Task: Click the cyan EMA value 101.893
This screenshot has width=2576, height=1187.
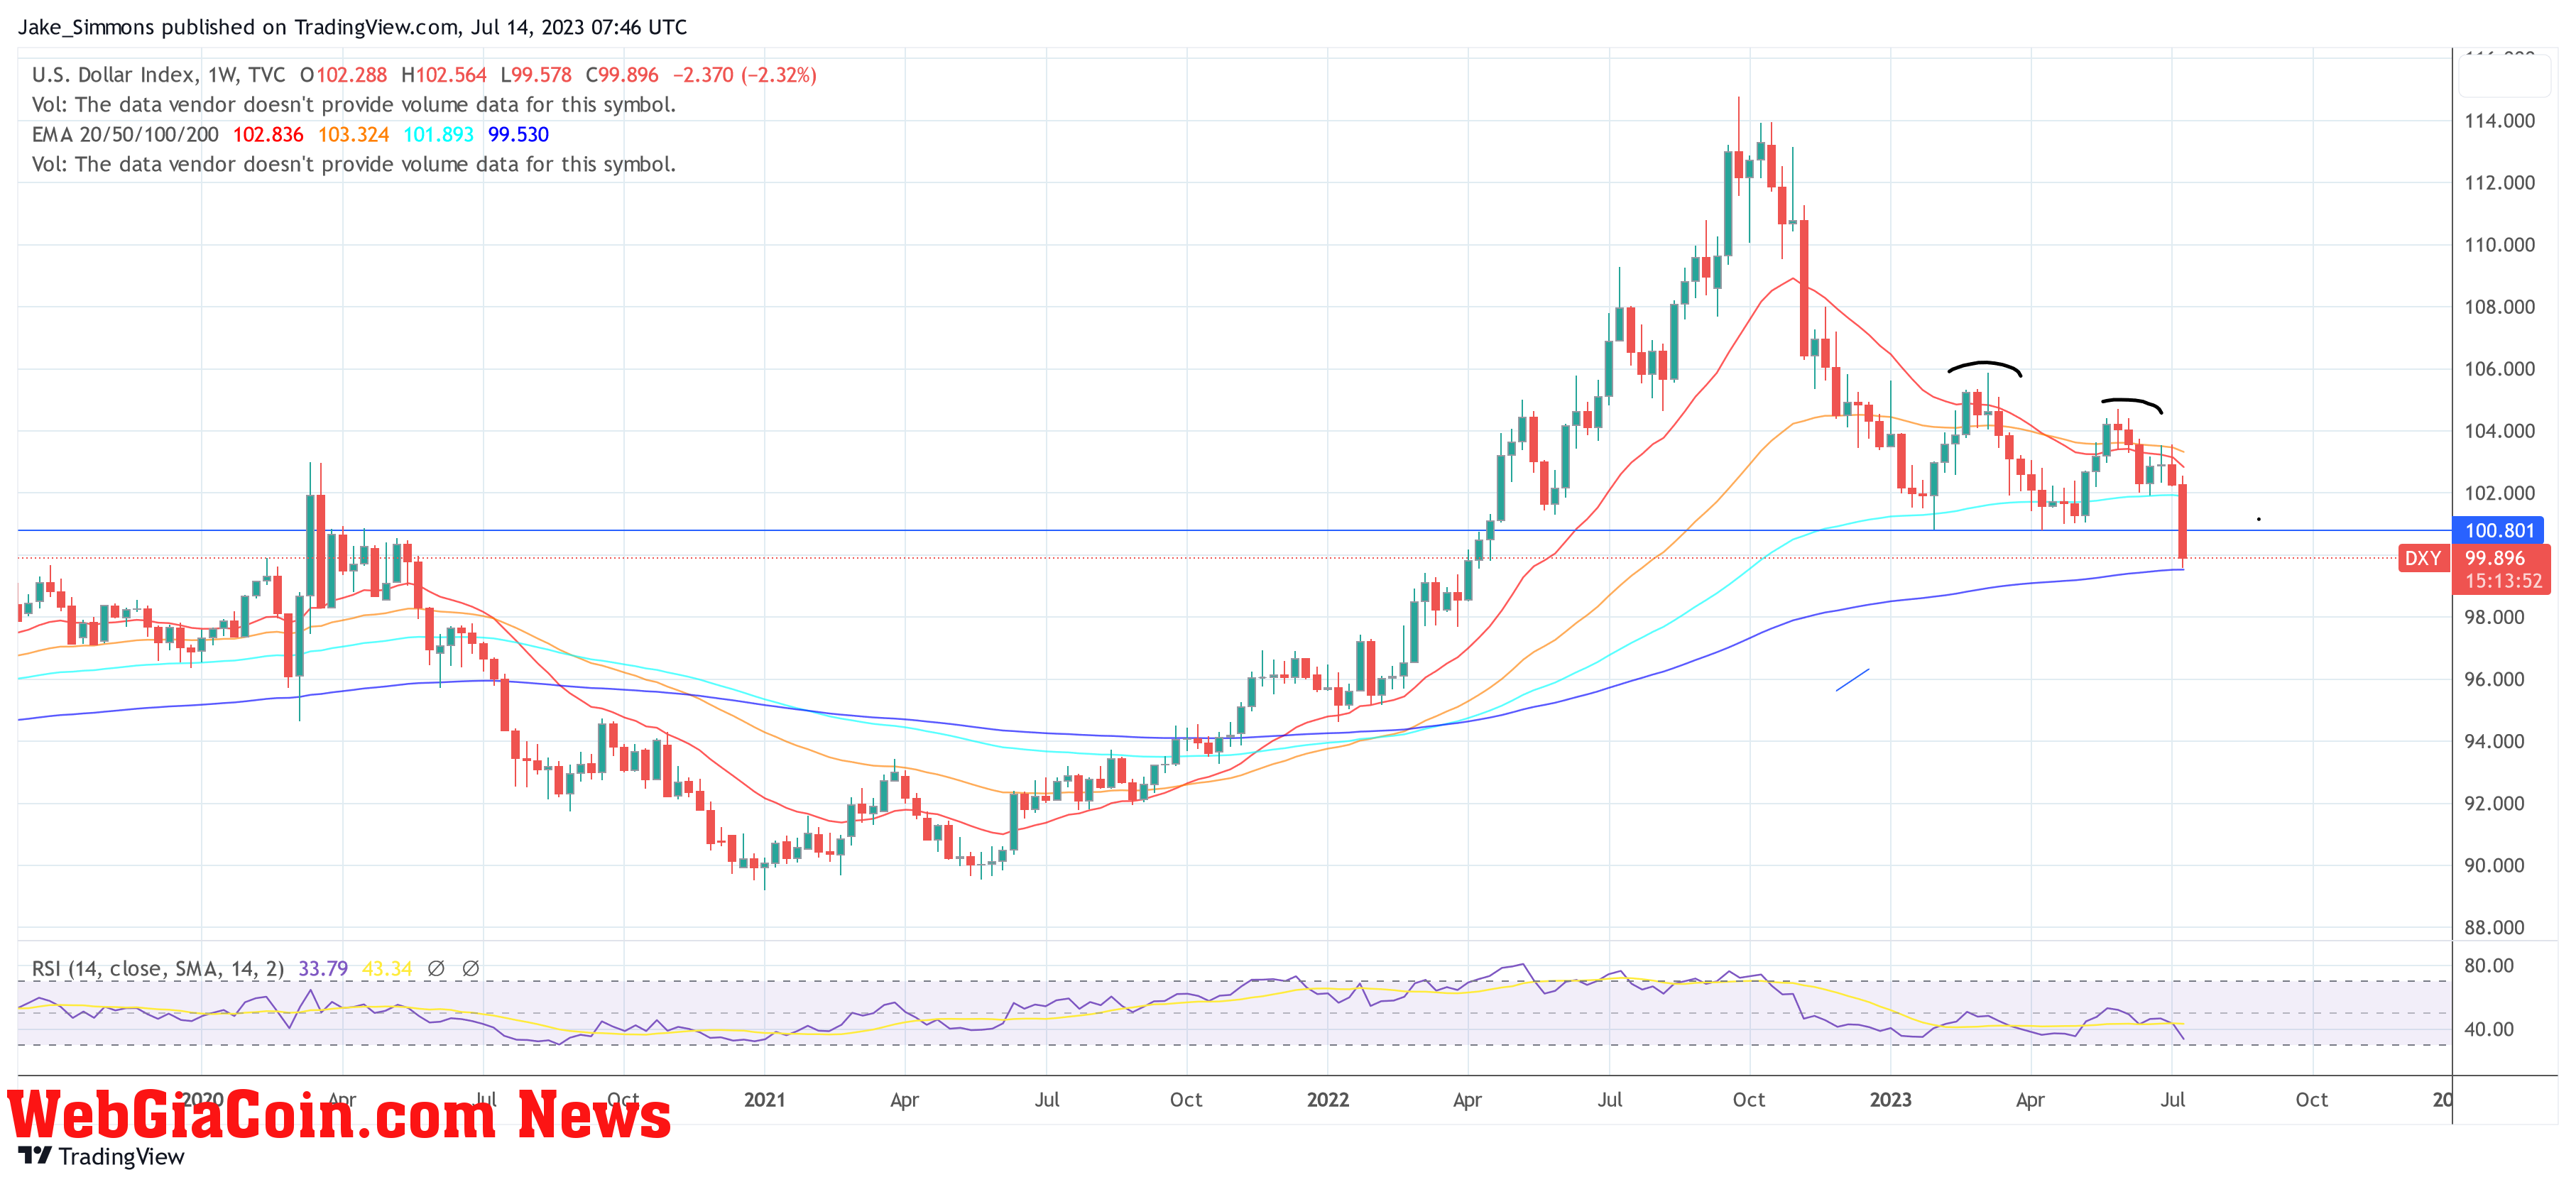Action: (438, 134)
